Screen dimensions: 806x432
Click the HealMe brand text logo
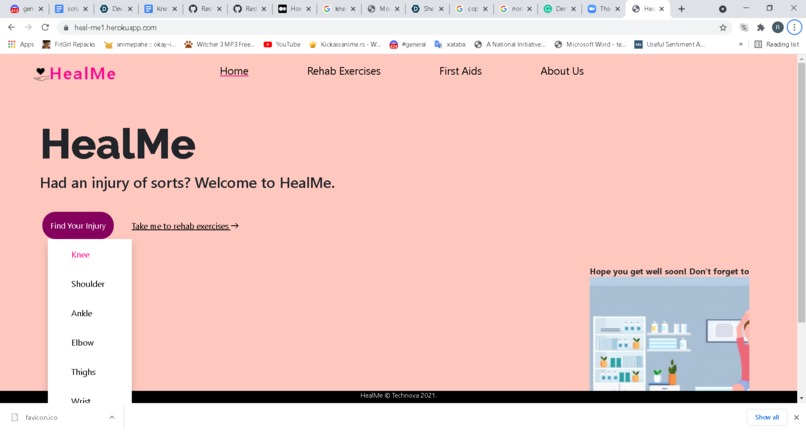(x=83, y=74)
